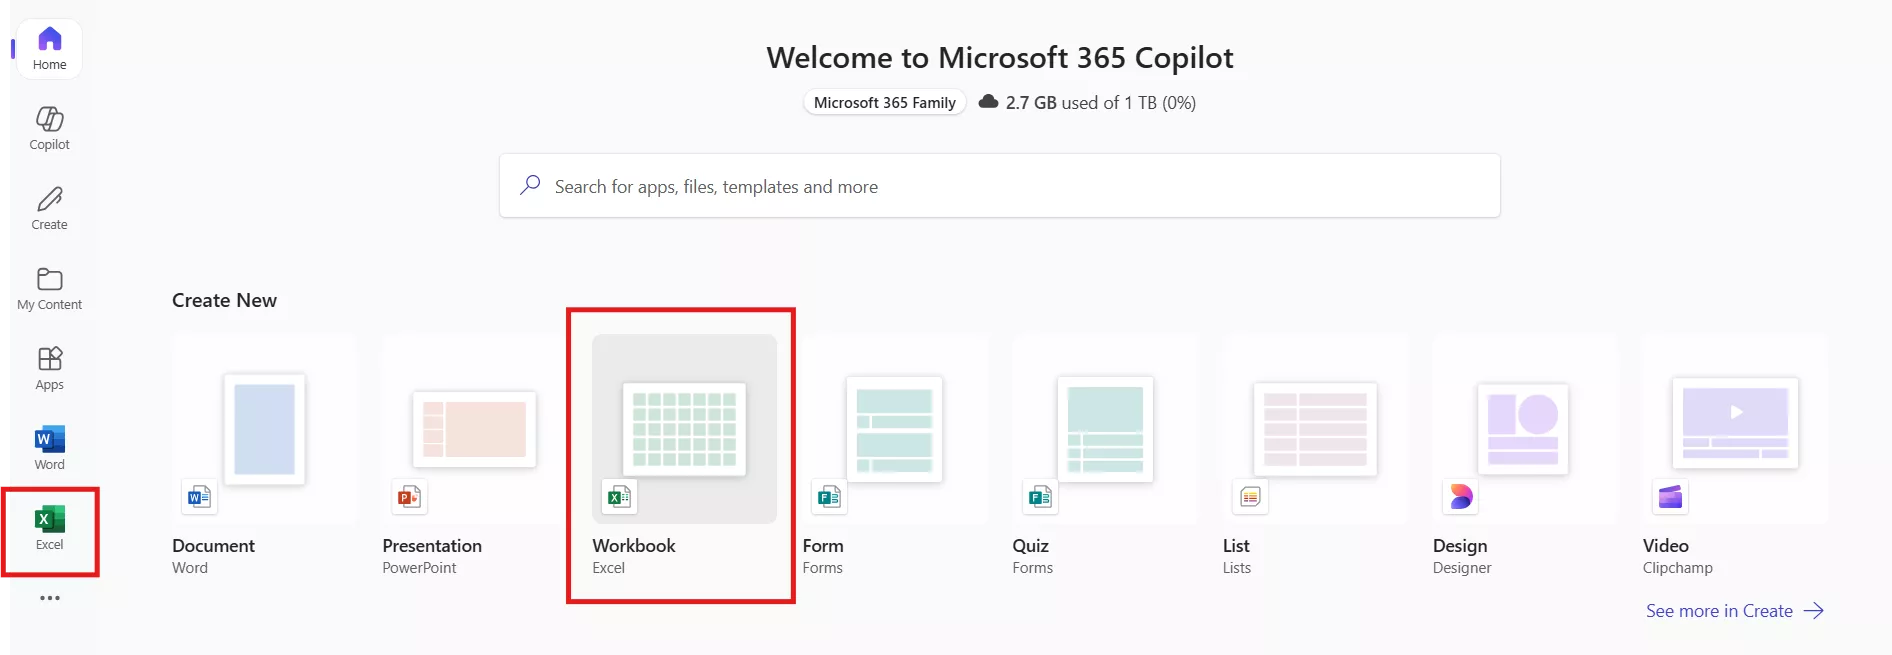Open Copilot from the left sidebar
1892x655 pixels.
[49, 128]
